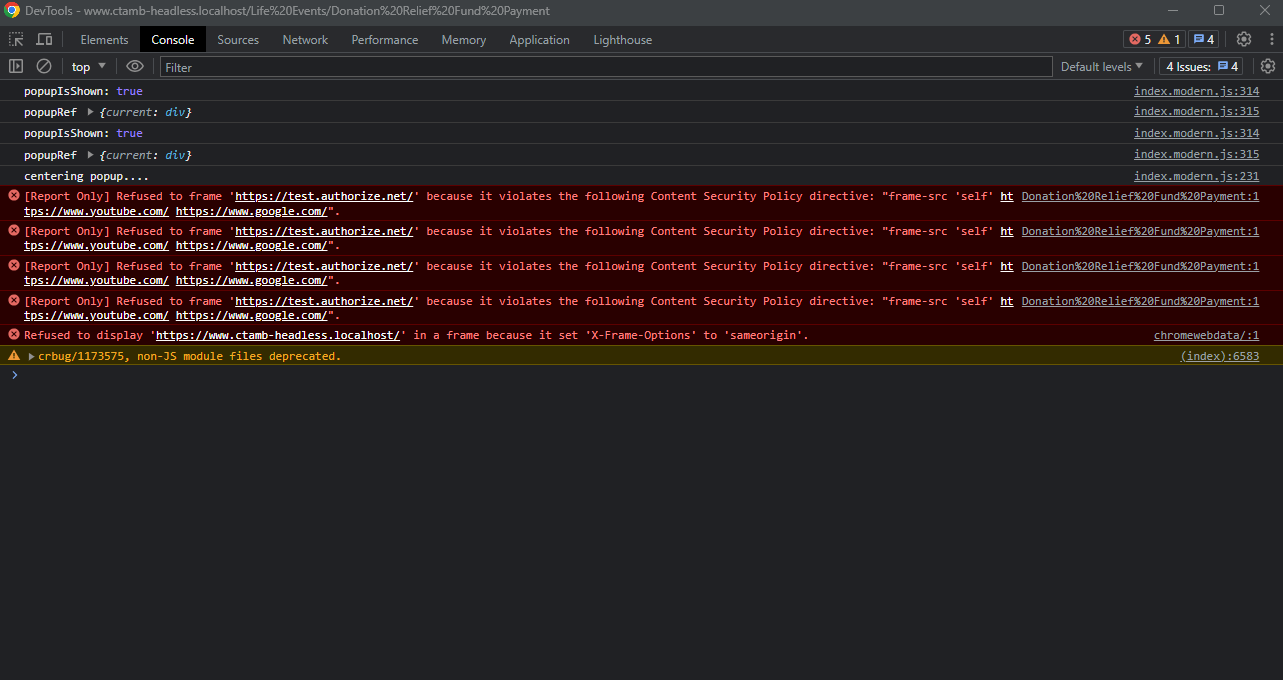
Task: Expand the crbug/1173575 warning message
Action: [x=31, y=356]
